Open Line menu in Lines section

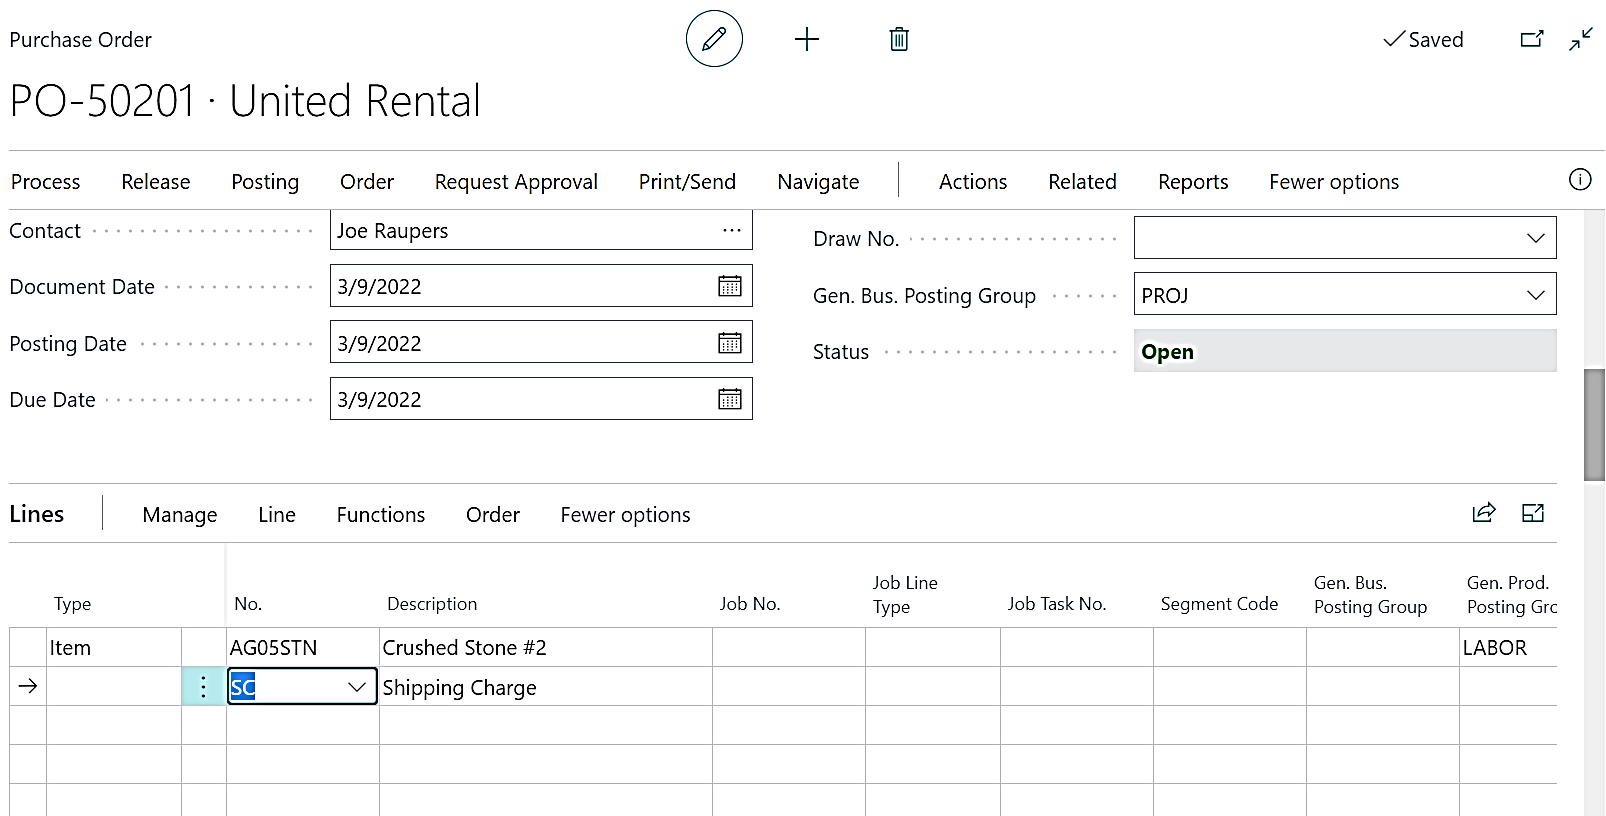(277, 514)
